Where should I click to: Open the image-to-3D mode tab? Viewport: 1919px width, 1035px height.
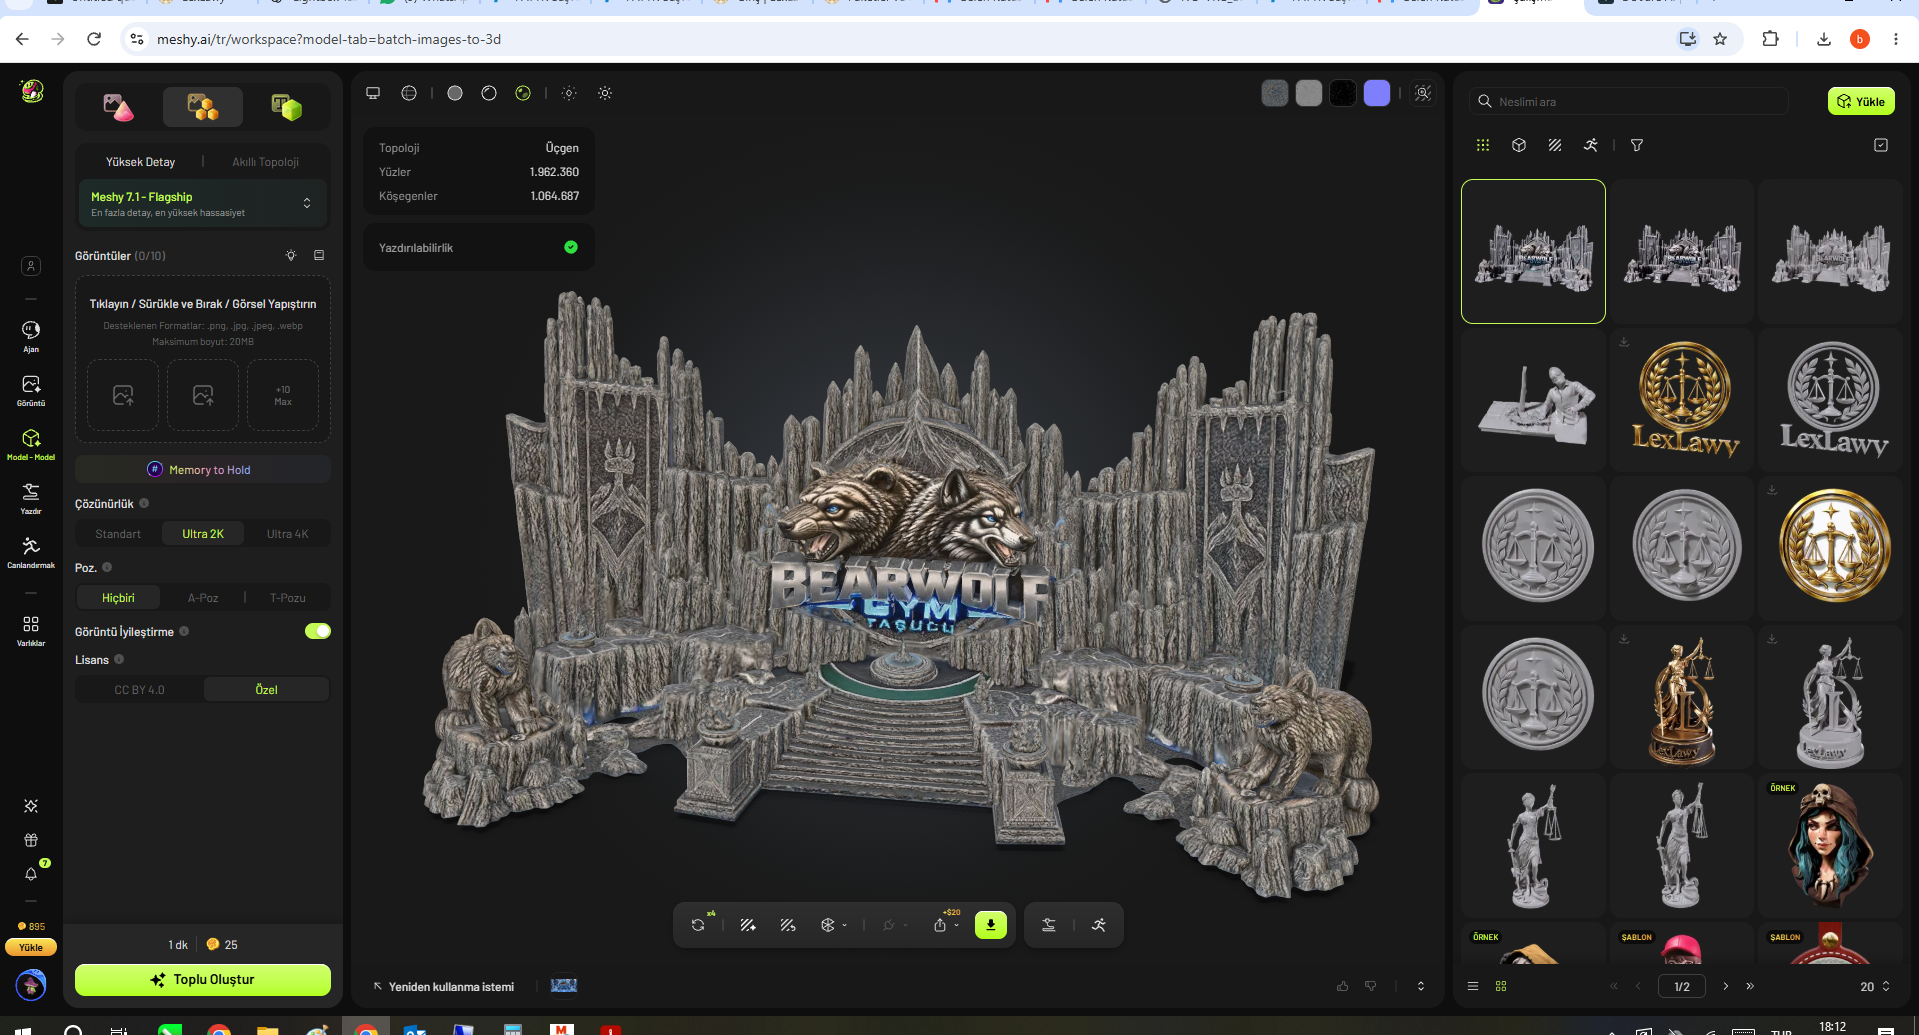point(118,107)
